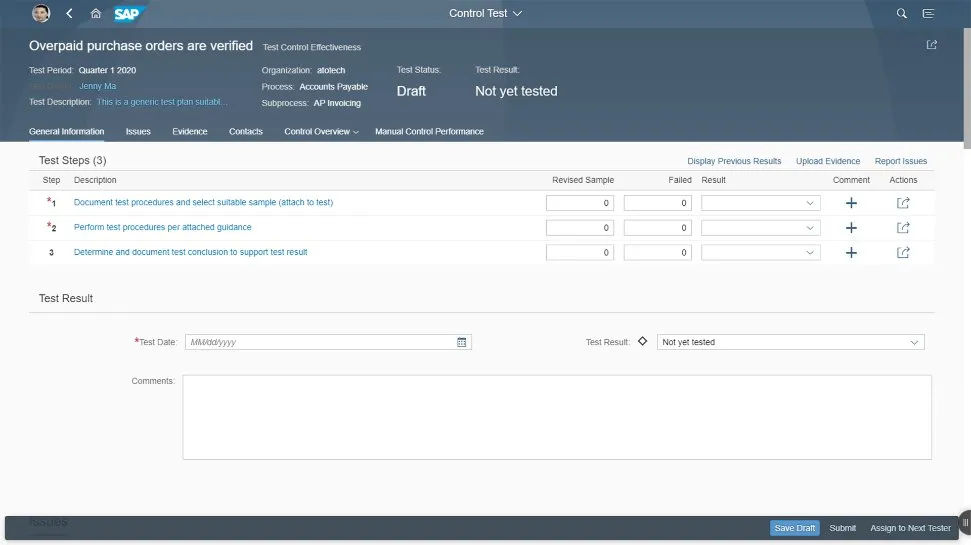Click the Save Draft button

(795, 528)
